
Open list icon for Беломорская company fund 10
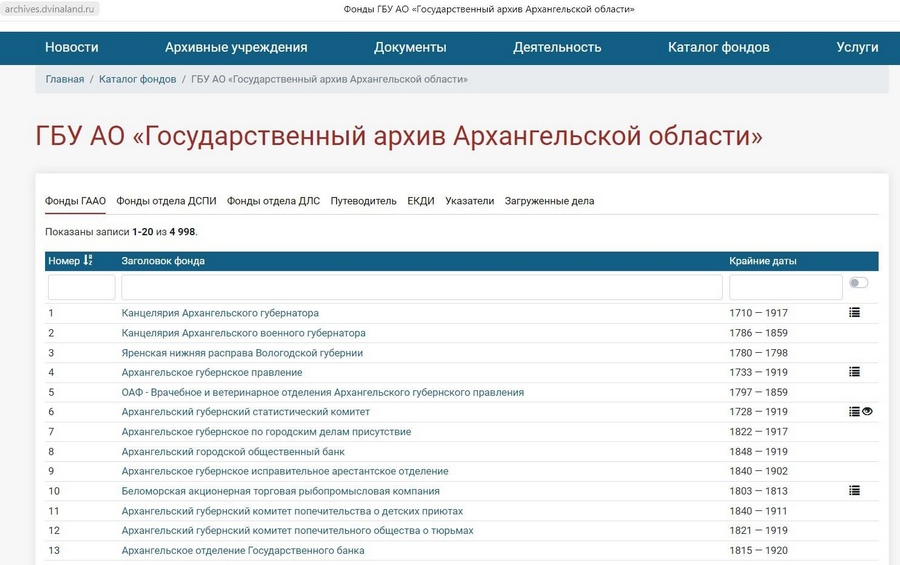pyautogui.click(x=854, y=490)
